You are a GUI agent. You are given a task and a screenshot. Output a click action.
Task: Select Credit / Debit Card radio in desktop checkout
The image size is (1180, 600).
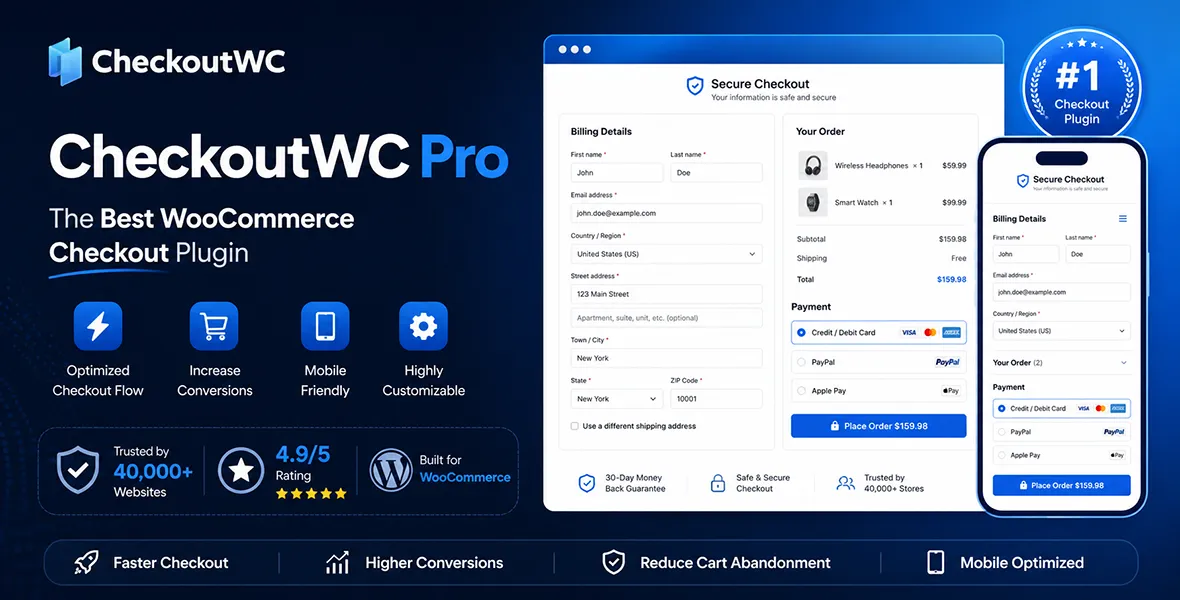[801, 332]
